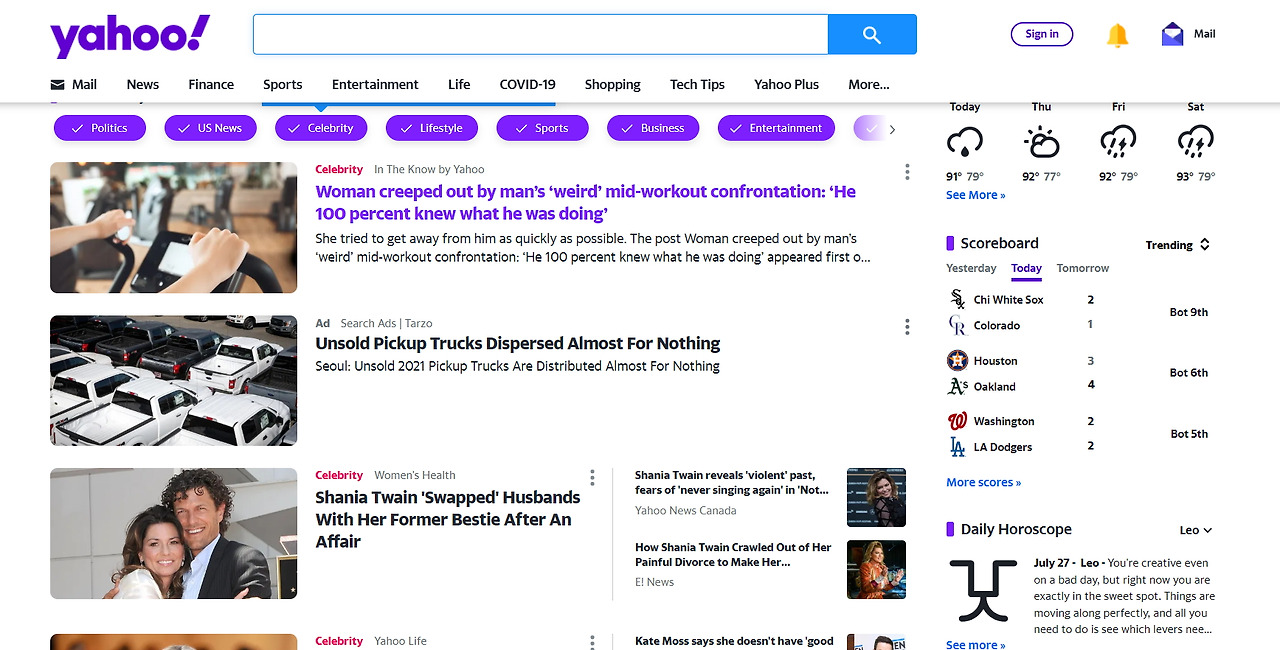The image size is (1280, 650).
Task: Click the gym workout article thumbnail
Action: 174,227
